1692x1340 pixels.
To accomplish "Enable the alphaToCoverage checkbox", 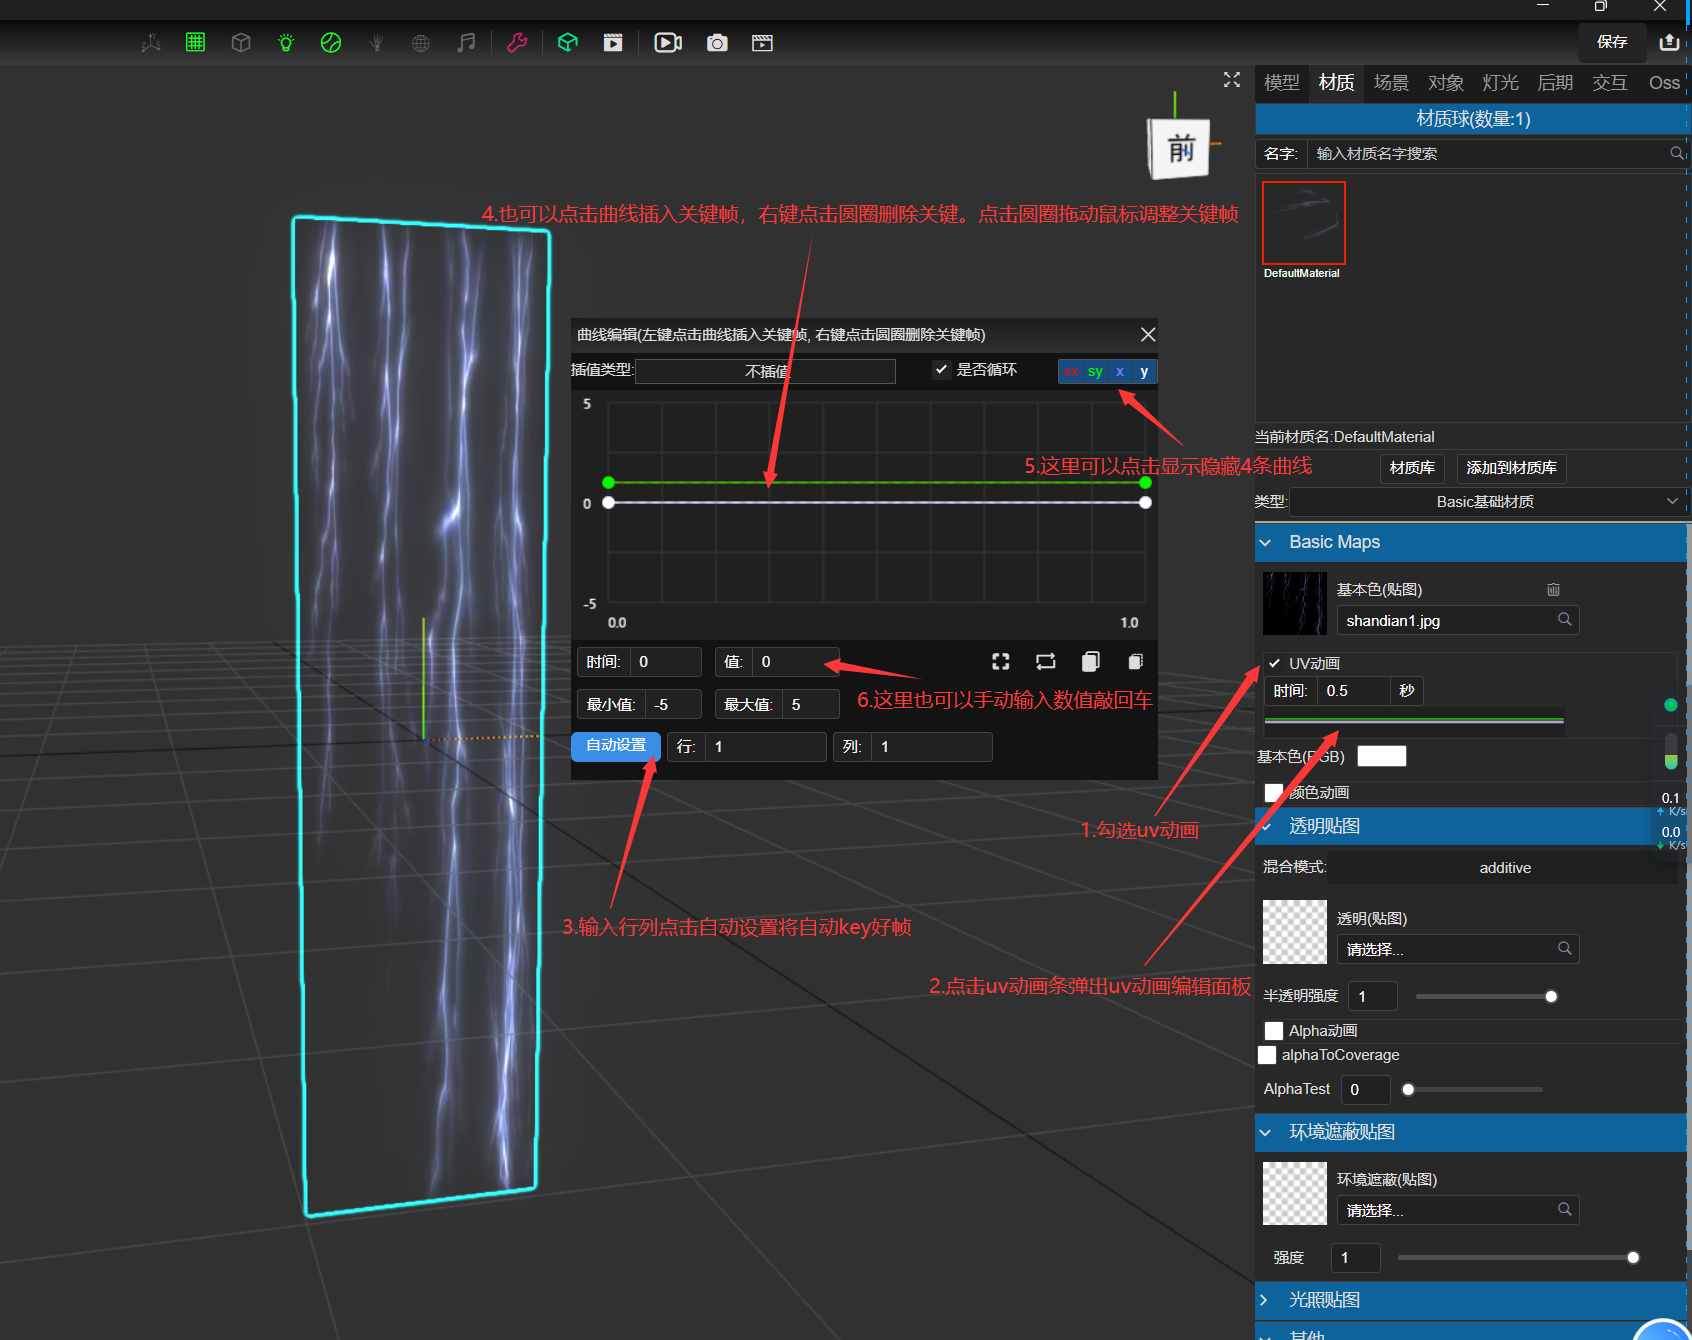I will [x=1267, y=1054].
